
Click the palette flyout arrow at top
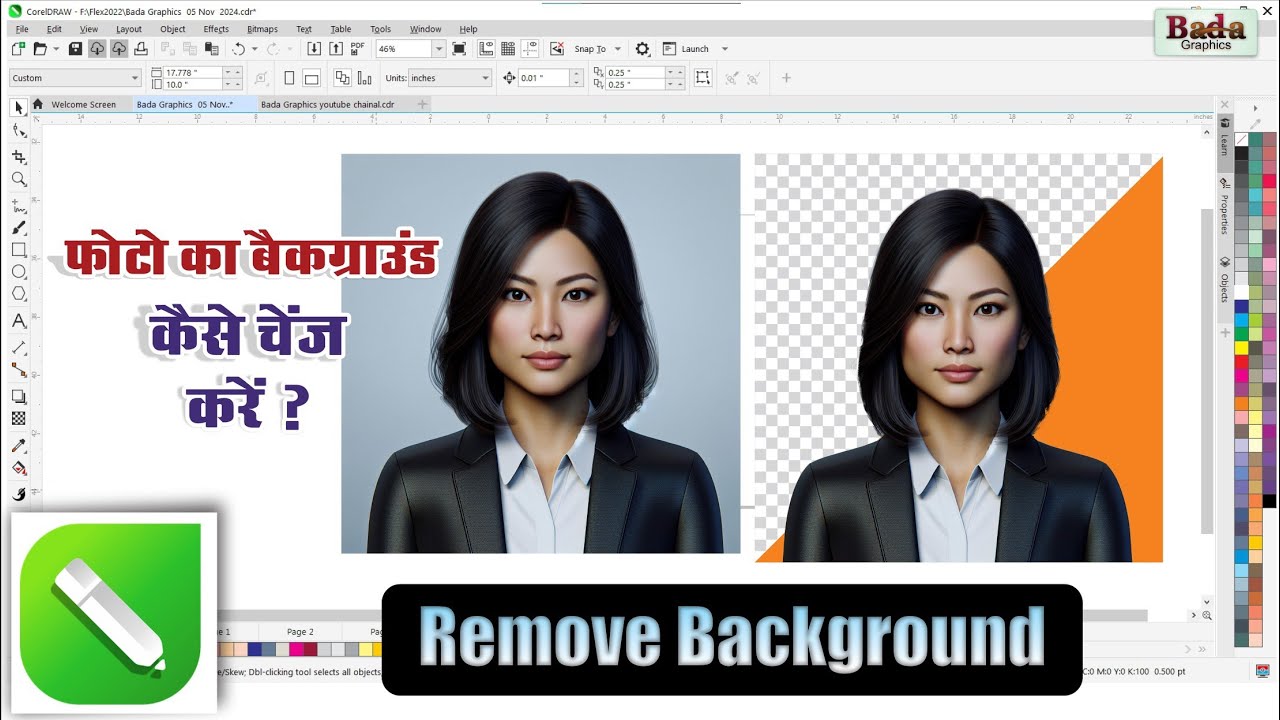pyautogui.click(x=1255, y=107)
